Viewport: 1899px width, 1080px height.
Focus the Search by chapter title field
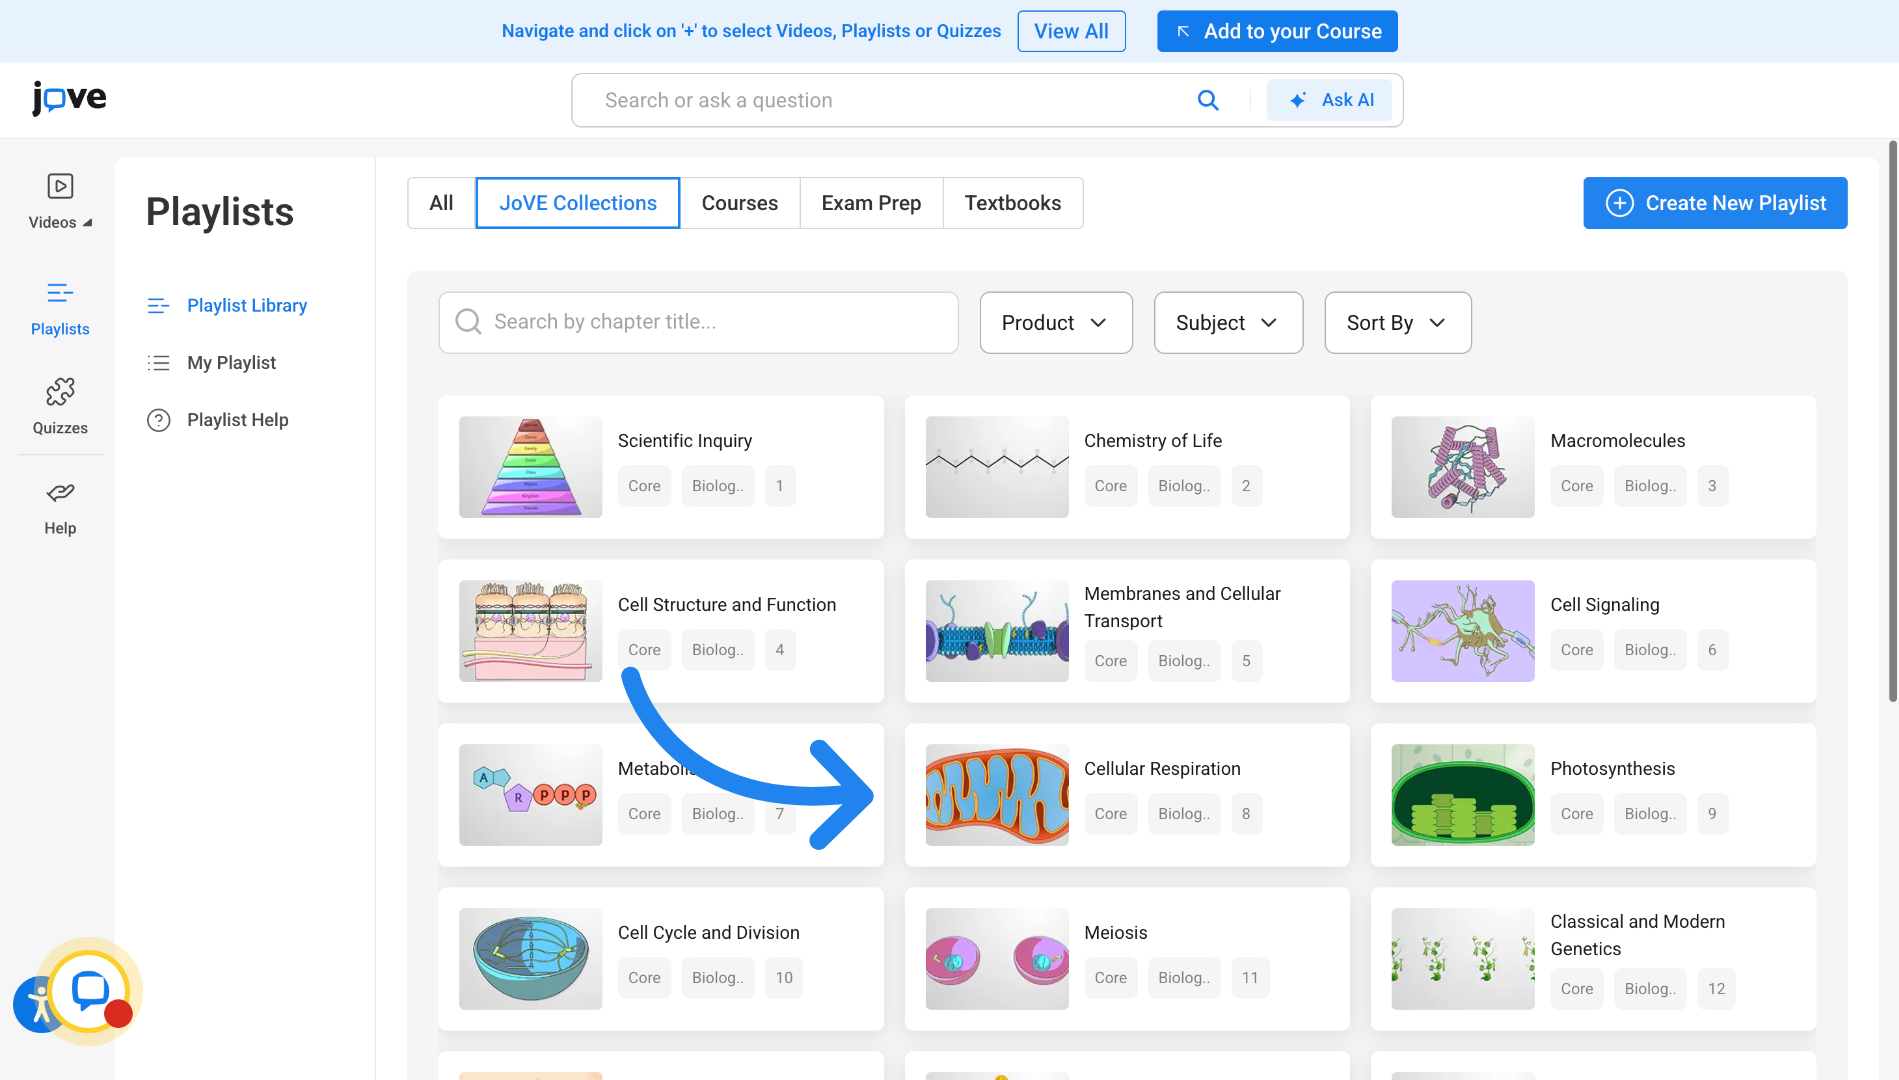coord(698,322)
